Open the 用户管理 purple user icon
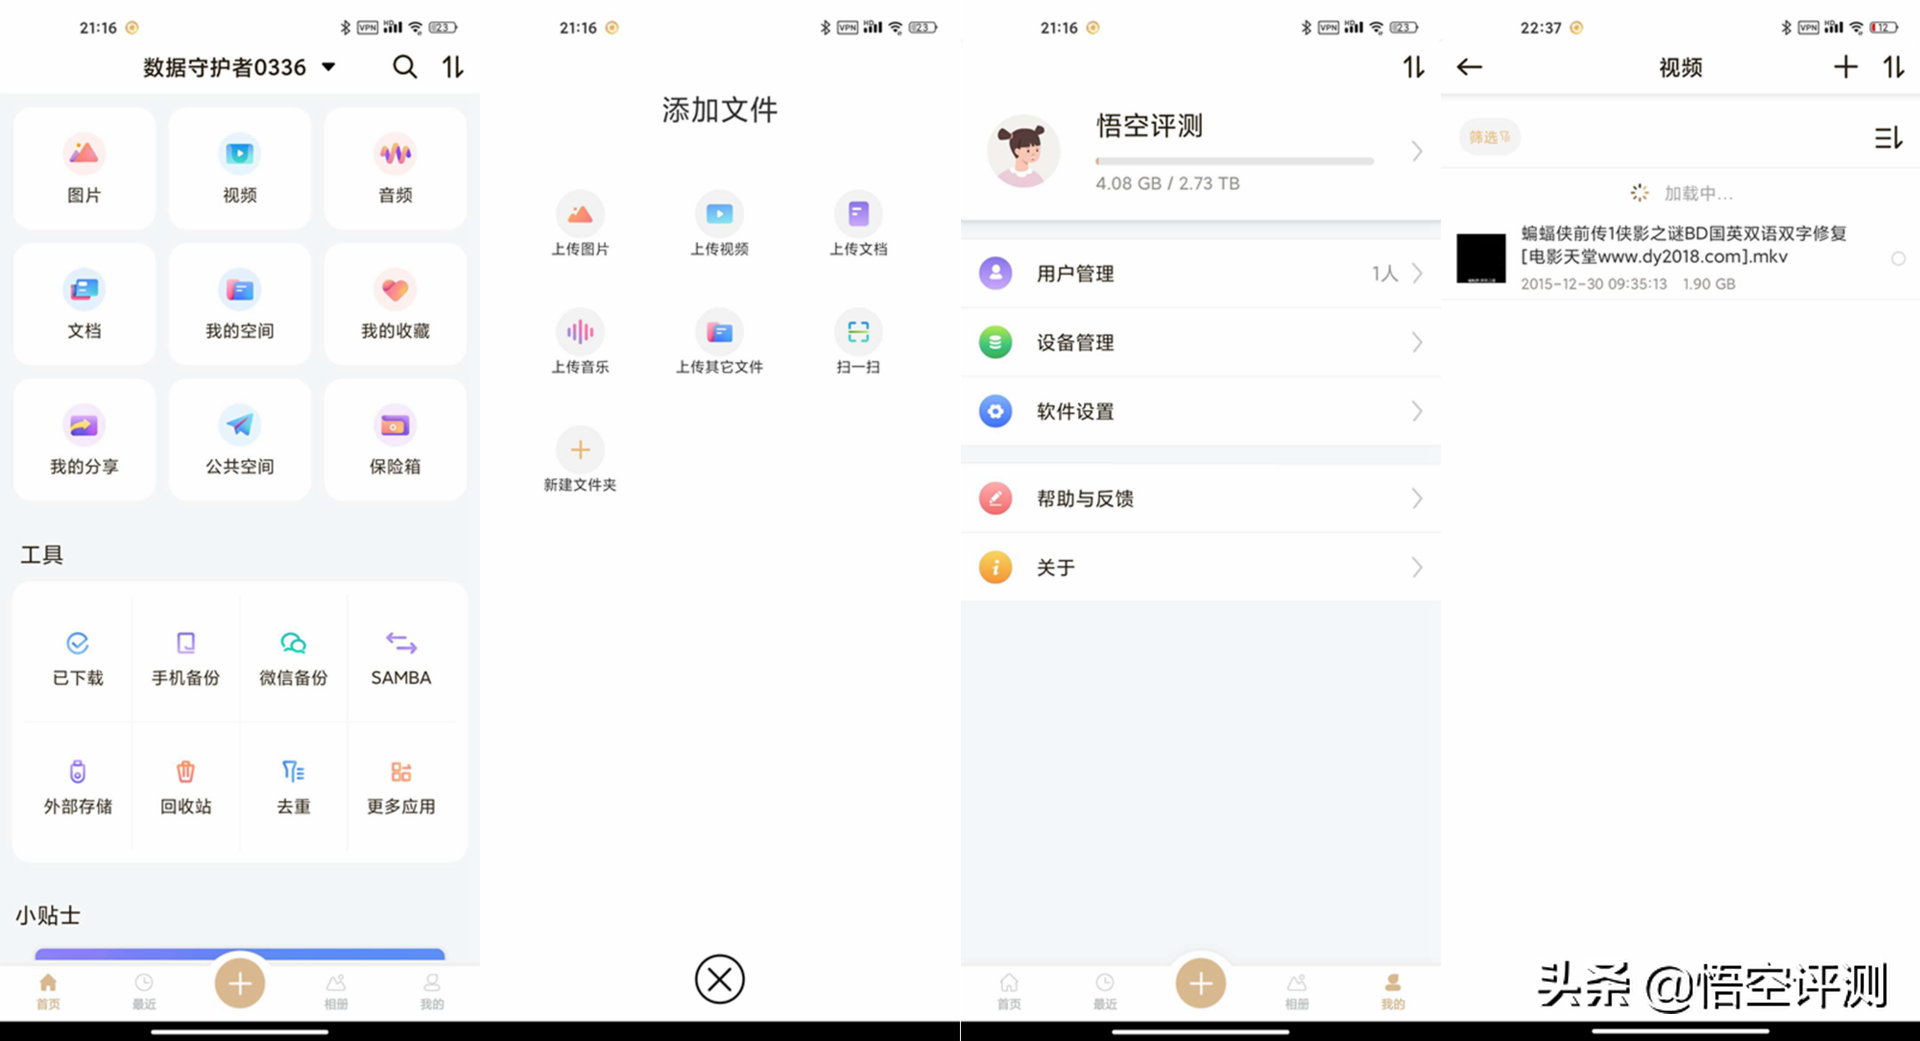This screenshot has height=1041, width=1920. point(995,273)
